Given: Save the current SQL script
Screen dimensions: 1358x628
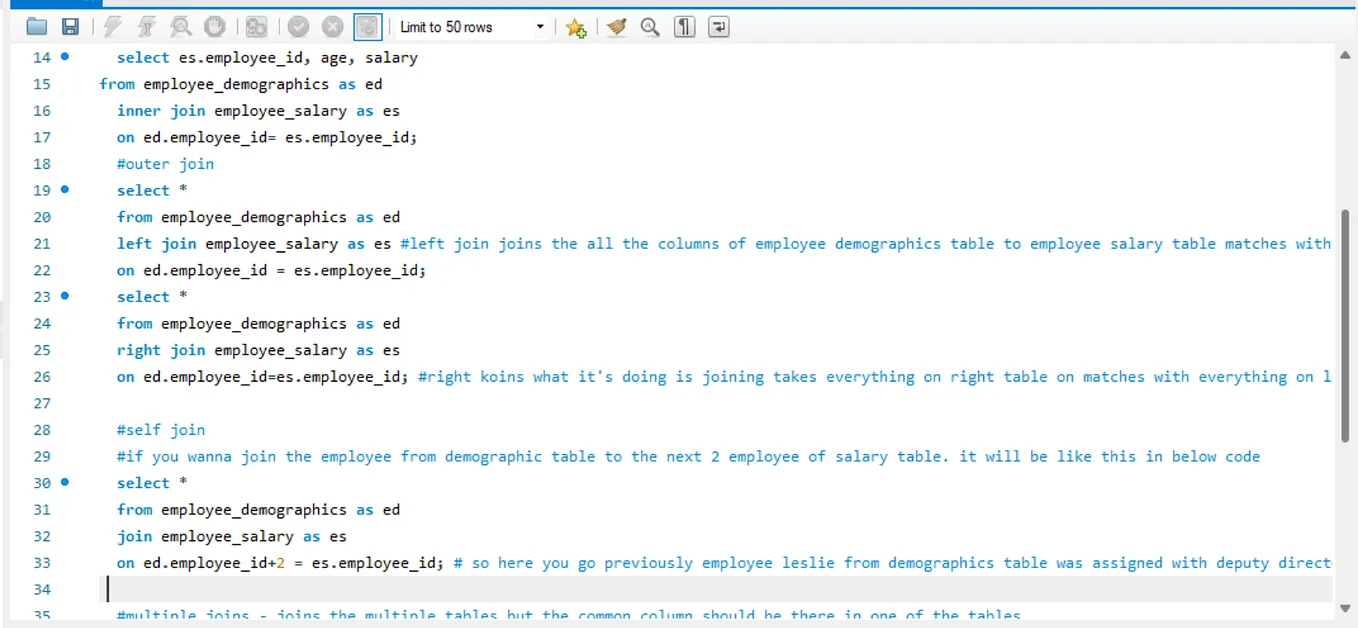Looking at the screenshot, I should 69,26.
